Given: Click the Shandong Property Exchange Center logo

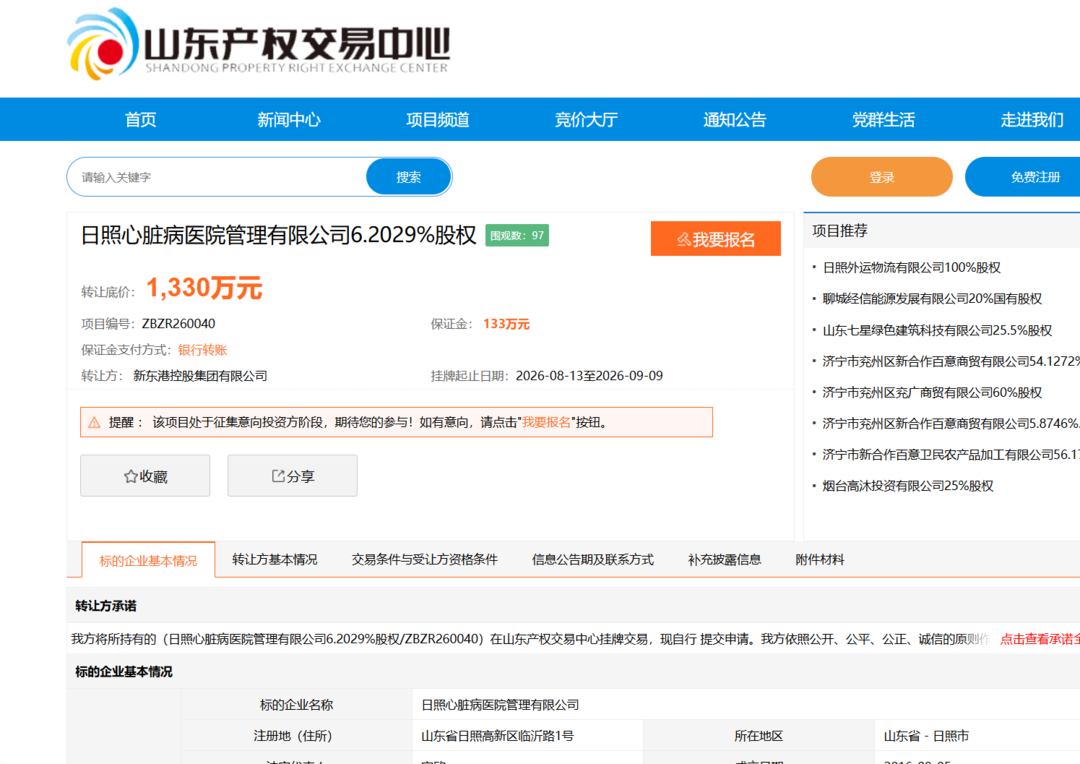Looking at the screenshot, I should [x=259, y=45].
